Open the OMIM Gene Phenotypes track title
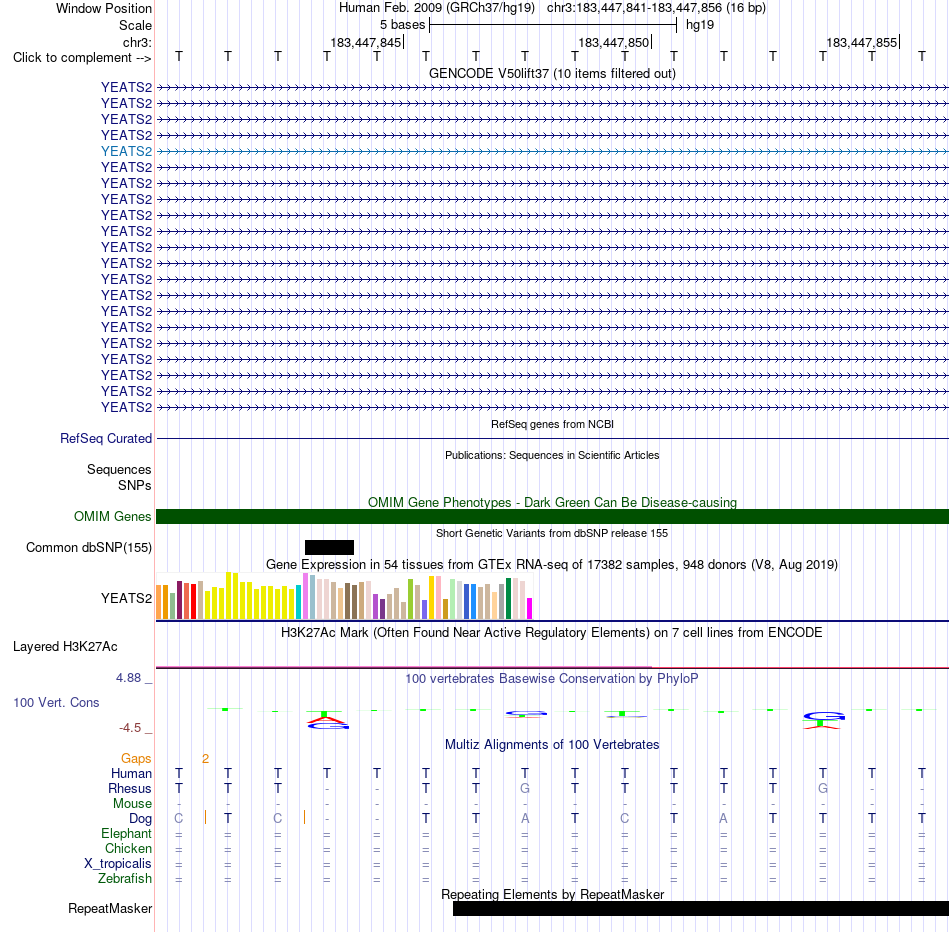The height and width of the screenshot is (932, 950). 552,502
